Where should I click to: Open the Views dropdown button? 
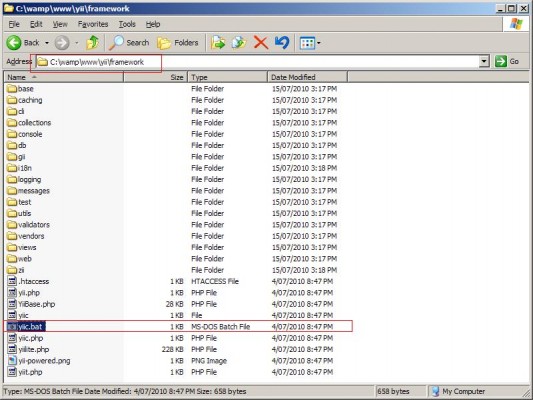pos(310,43)
